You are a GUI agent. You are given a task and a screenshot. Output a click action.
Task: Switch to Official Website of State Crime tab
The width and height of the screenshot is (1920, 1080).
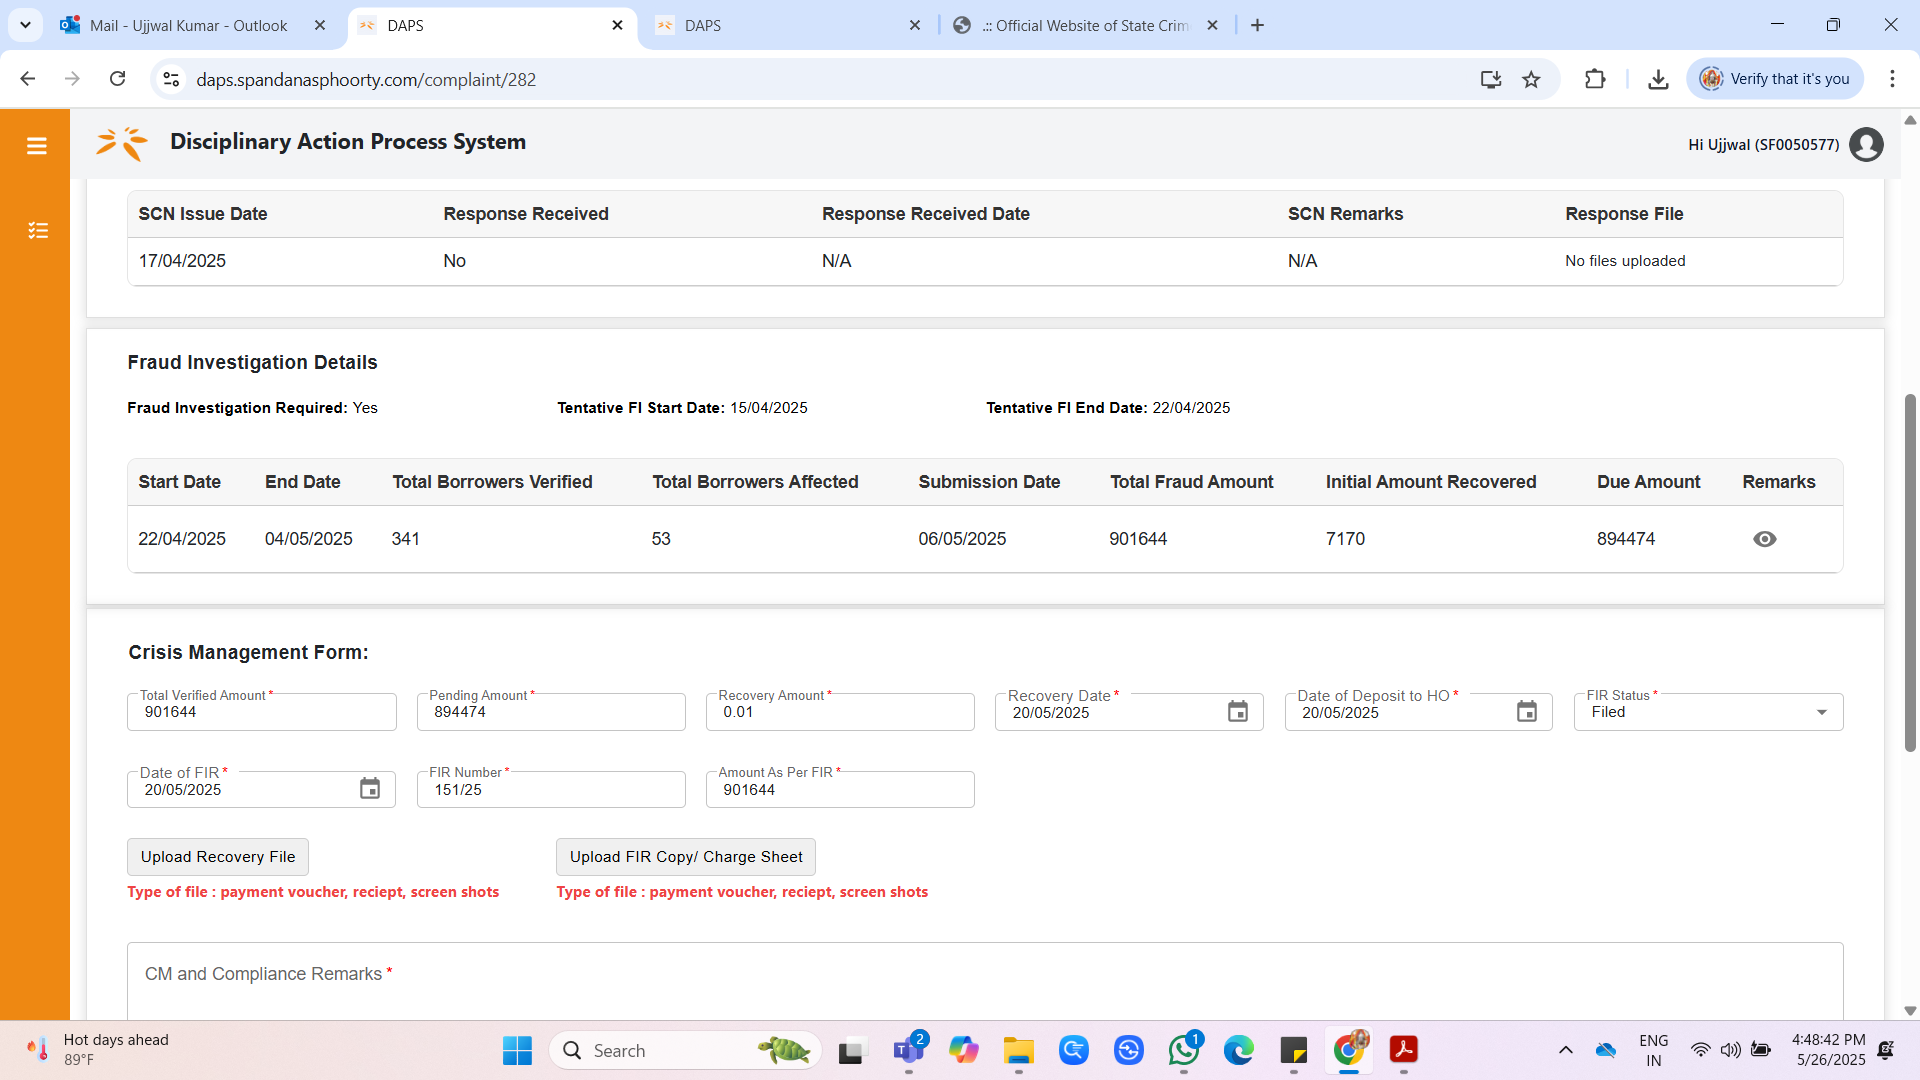[1085, 26]
